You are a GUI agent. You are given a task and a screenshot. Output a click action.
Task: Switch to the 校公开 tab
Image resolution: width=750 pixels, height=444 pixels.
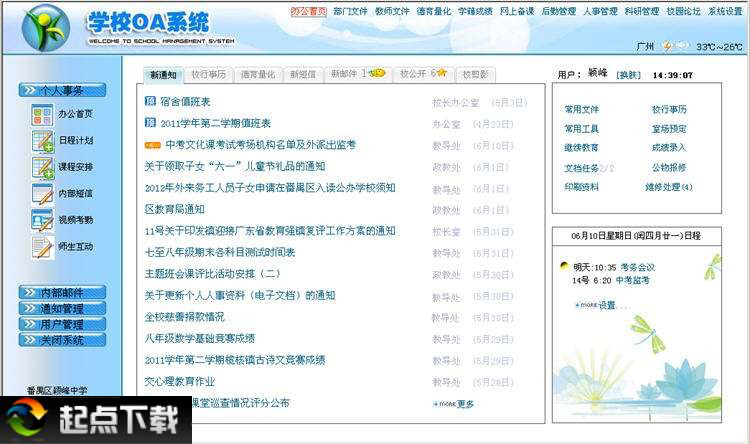click(423, 74)
